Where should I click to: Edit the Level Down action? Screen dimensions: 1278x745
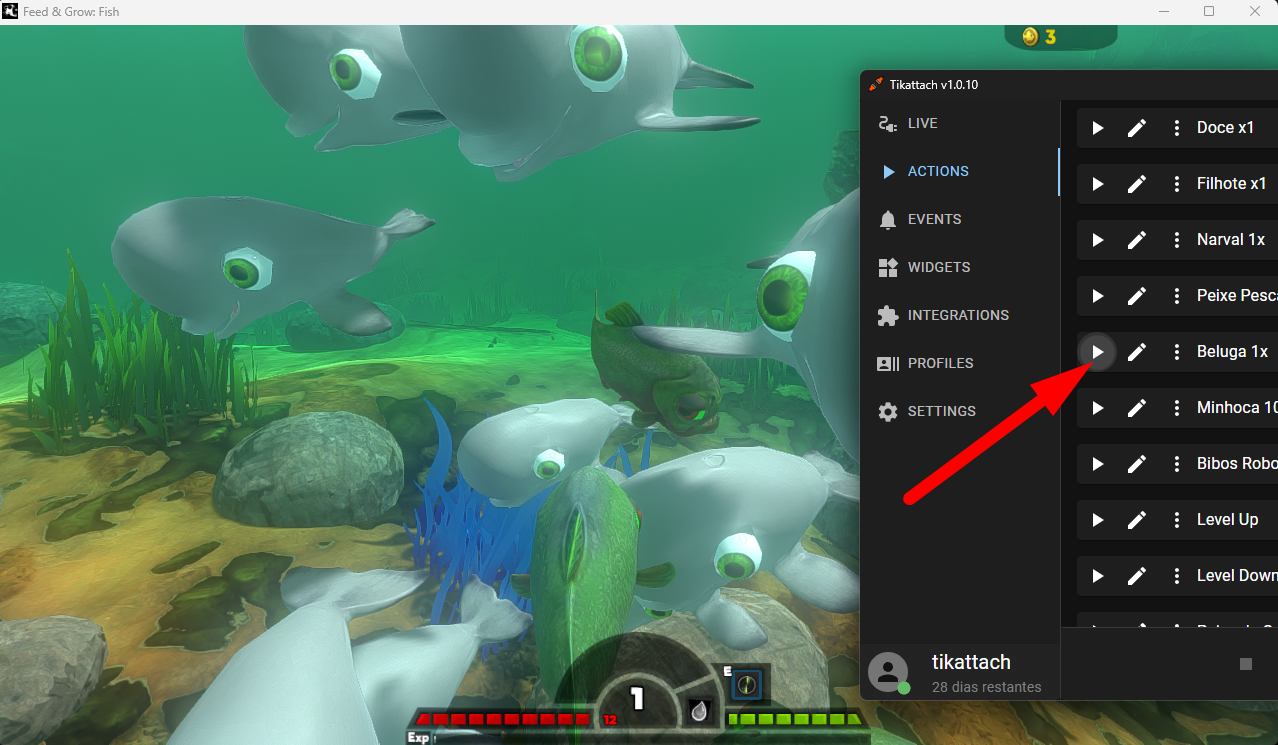(1137, 576)
